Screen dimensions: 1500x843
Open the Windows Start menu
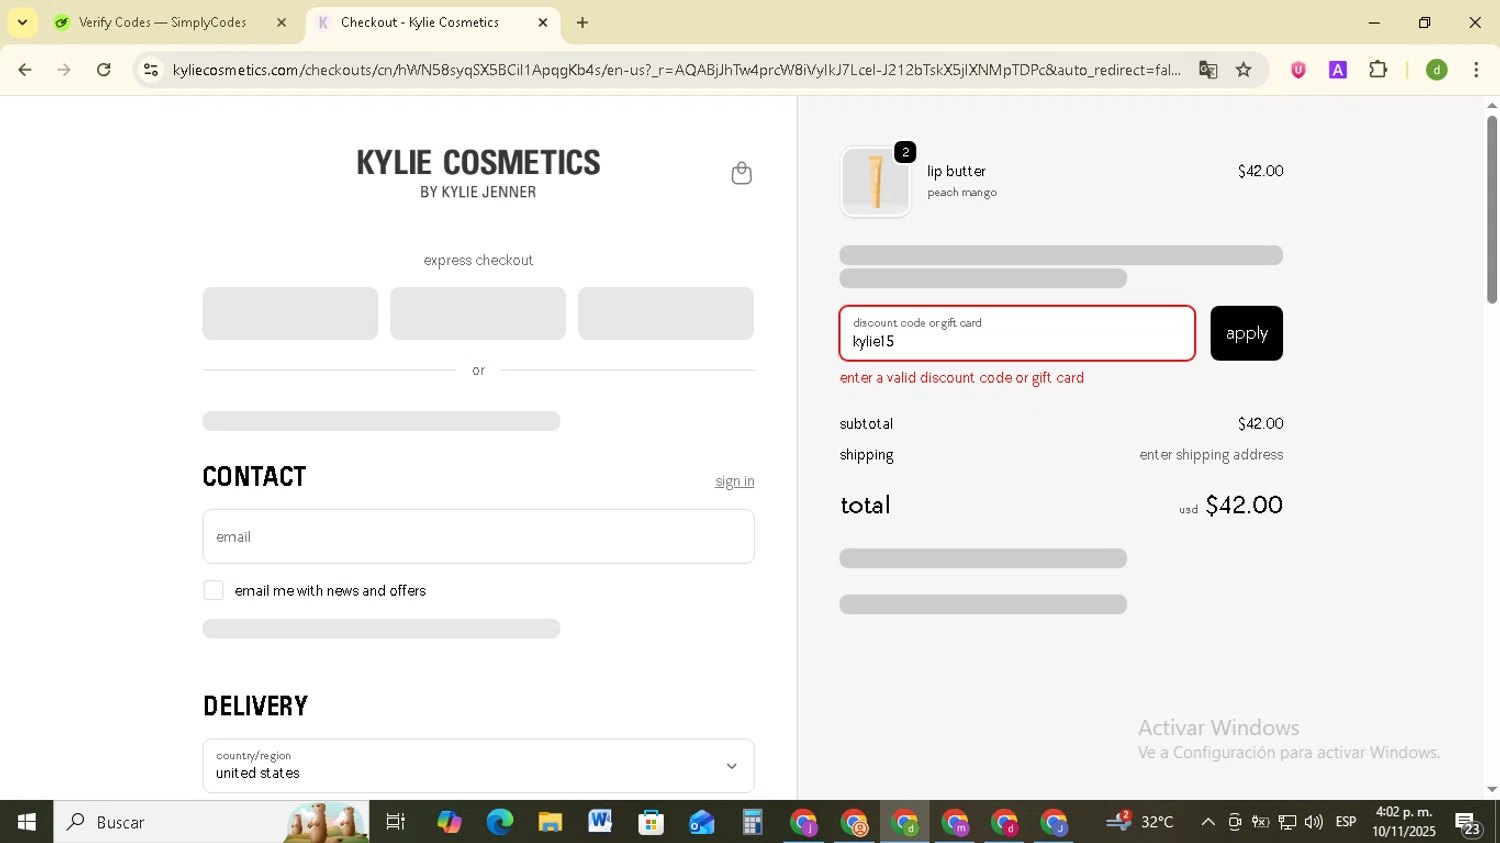pyautogui.click(x=26, y=822)
